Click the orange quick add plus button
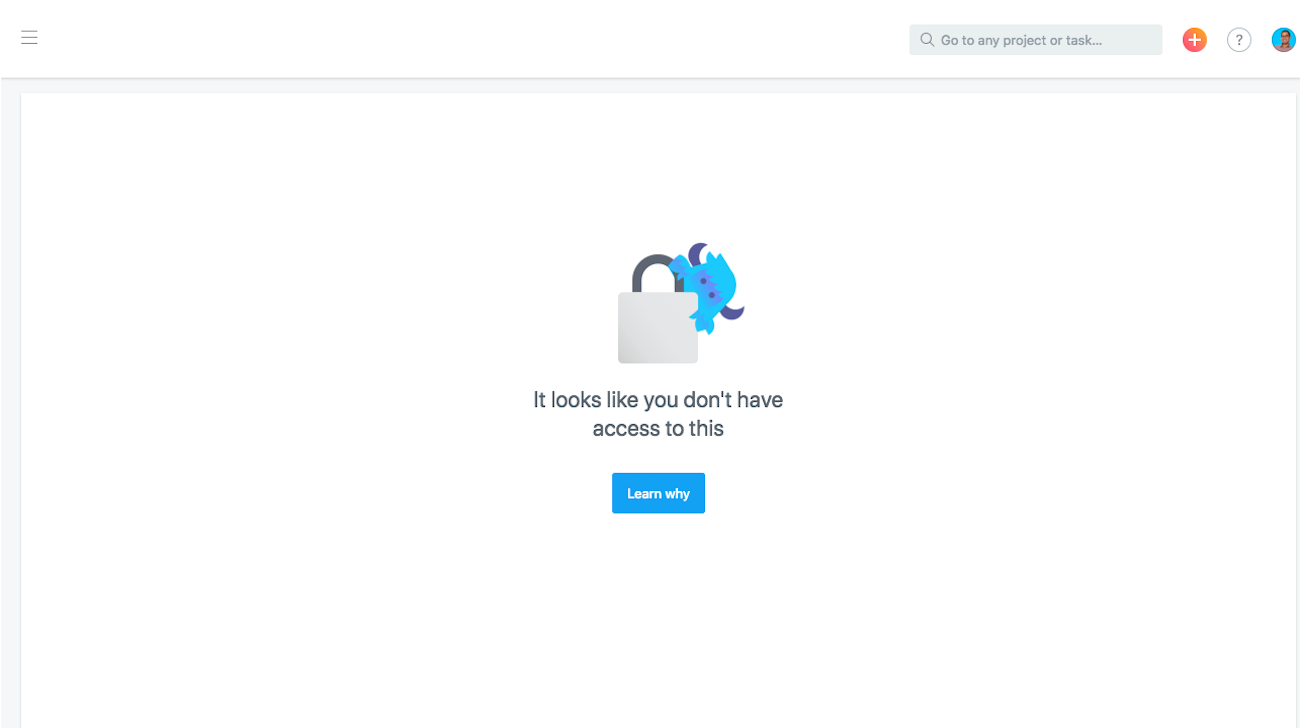 pyautogui.click(x=1194, y=40)
